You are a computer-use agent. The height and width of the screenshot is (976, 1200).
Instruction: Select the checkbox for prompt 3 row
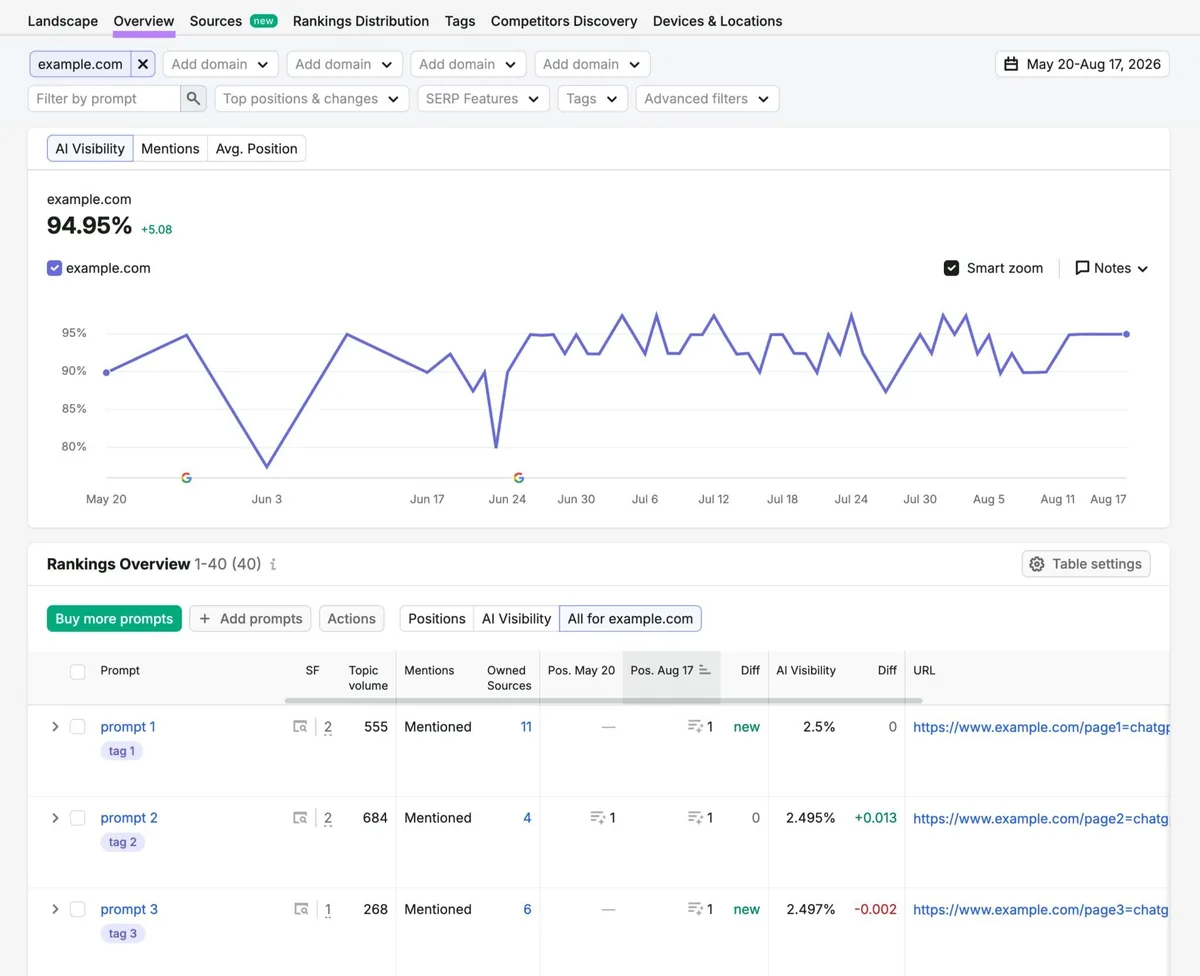pyautogui.click(x=77, y=909)
